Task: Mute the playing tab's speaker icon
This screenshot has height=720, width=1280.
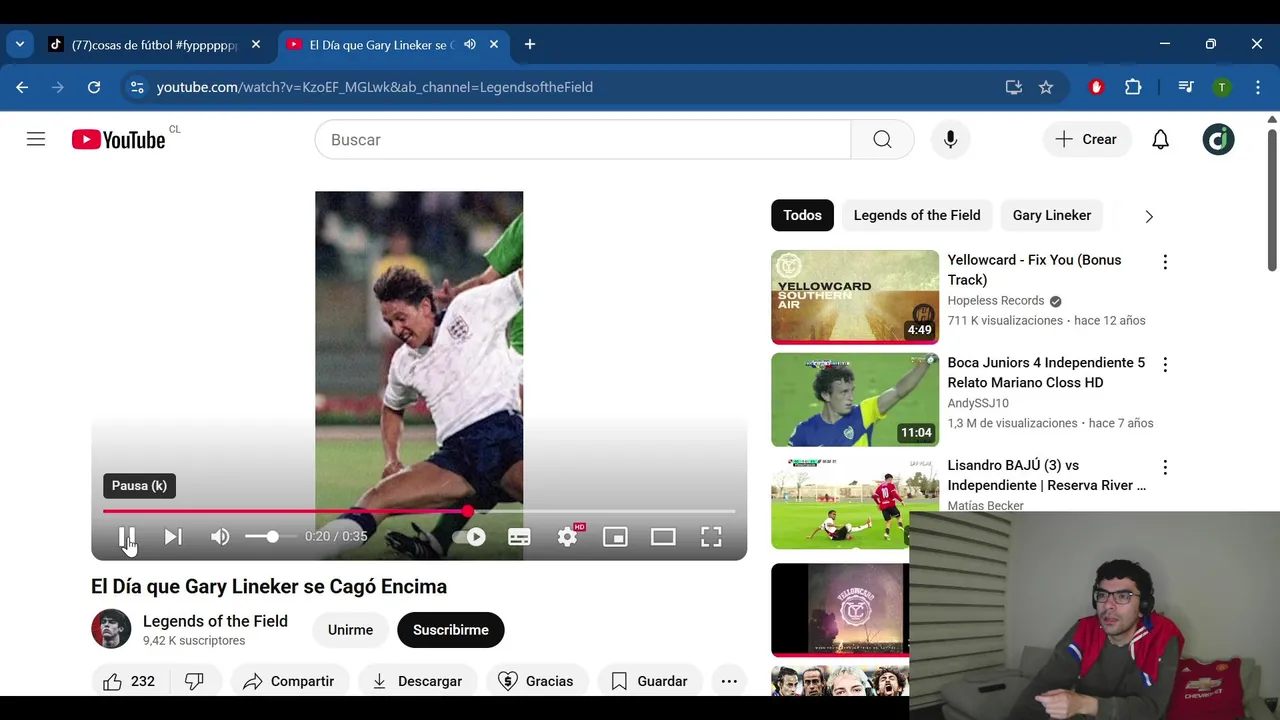Action: [470, 44]
